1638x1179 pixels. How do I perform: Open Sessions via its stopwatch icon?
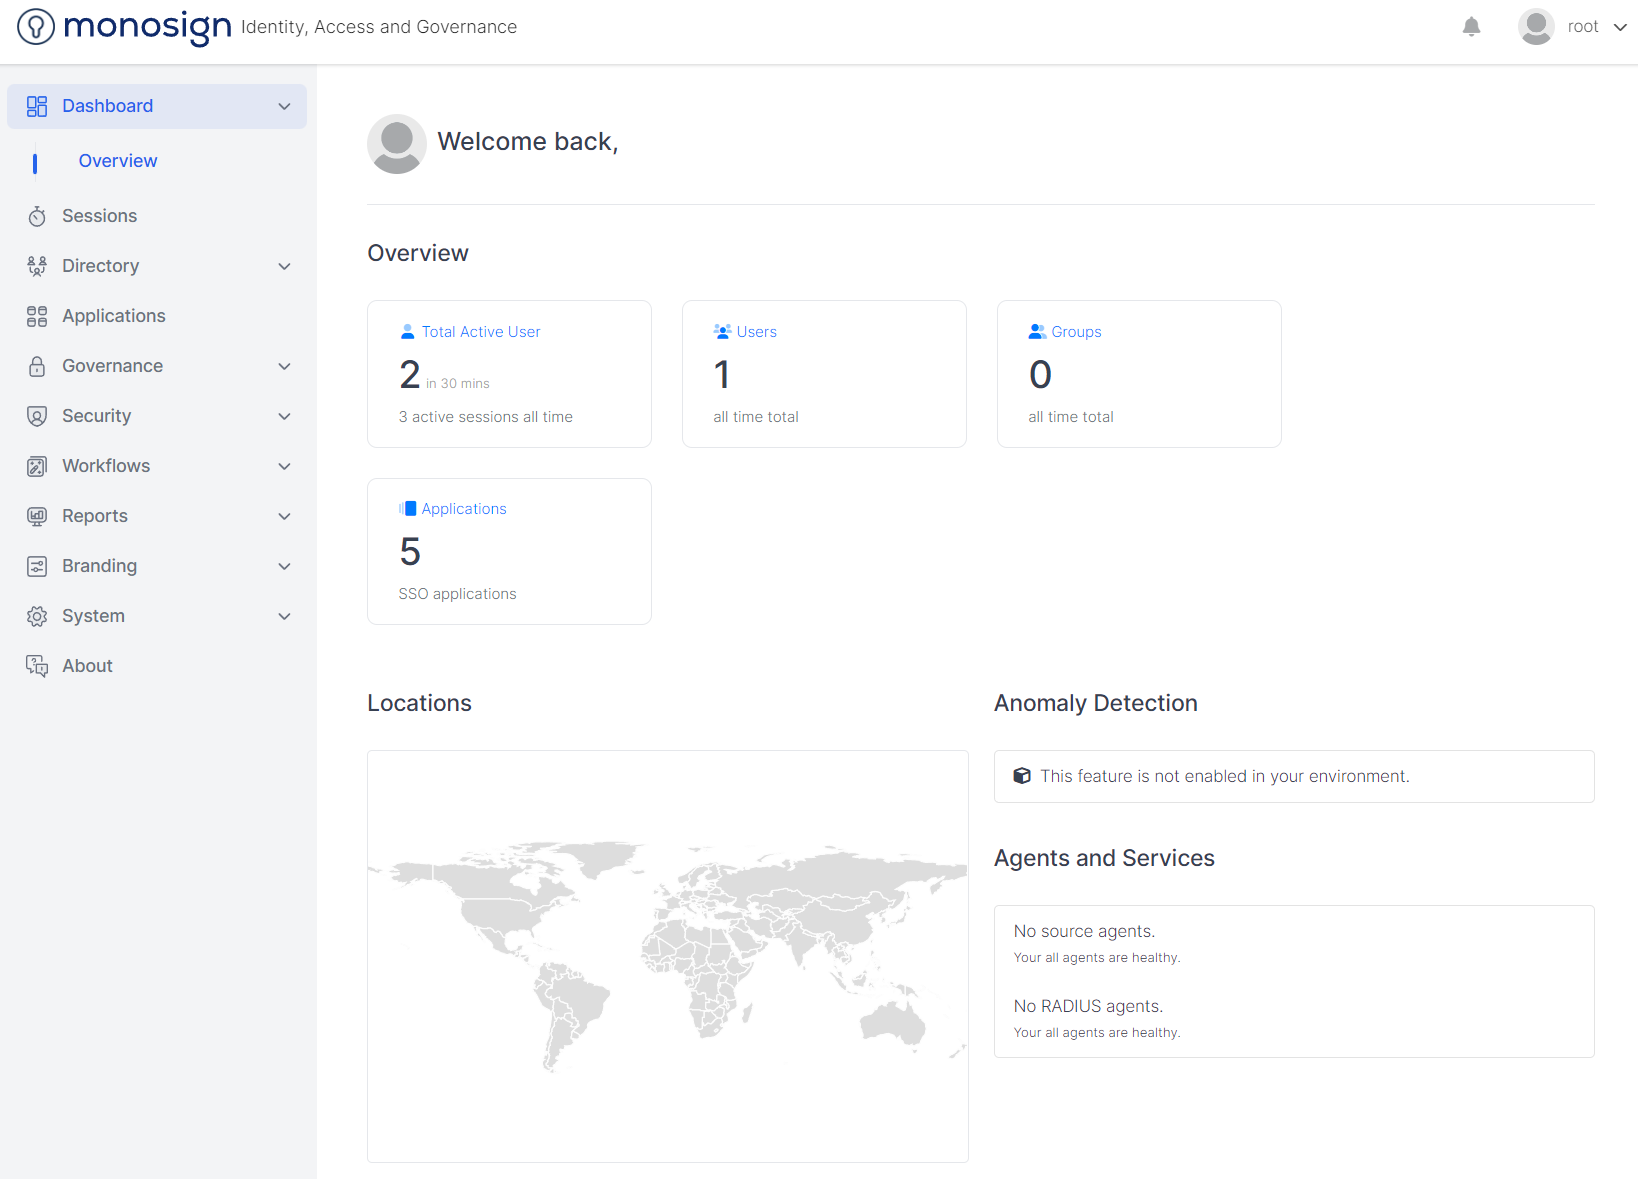pos(37,216)
